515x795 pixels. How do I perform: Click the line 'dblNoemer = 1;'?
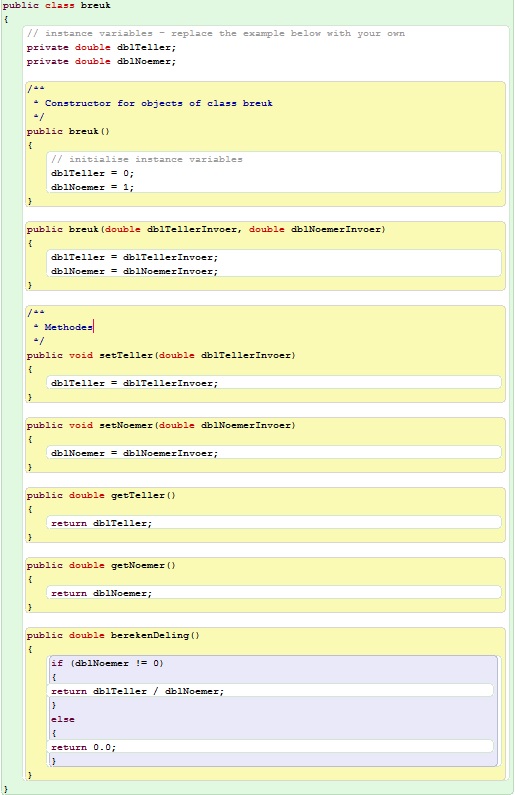click(92, 188)
